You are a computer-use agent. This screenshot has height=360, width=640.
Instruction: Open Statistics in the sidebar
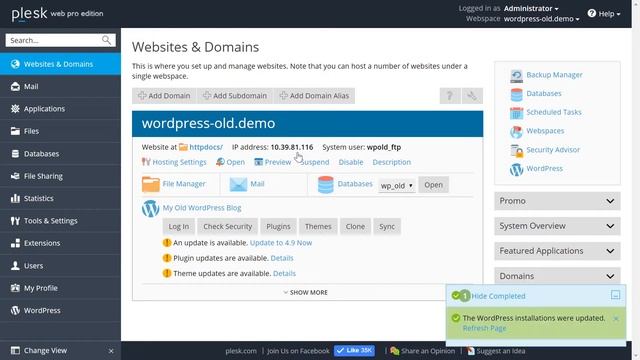60,198
